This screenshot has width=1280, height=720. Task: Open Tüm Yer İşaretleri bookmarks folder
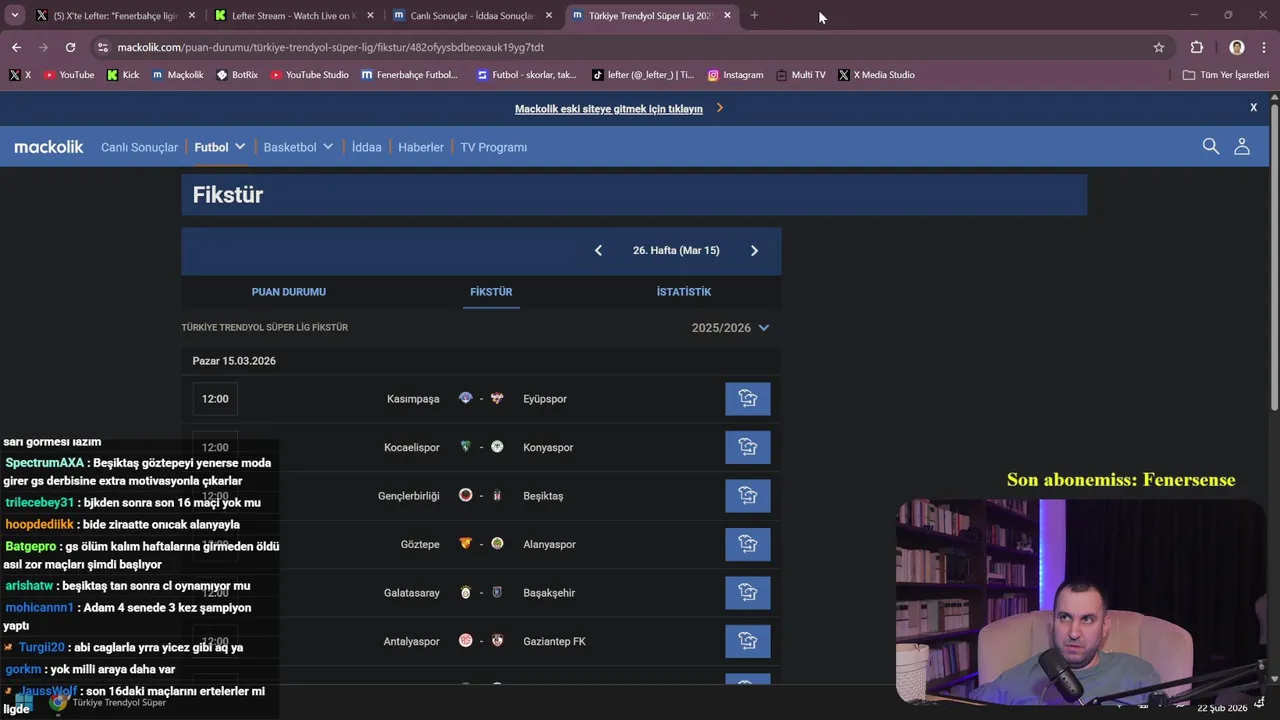click(x=1225, y=75)
